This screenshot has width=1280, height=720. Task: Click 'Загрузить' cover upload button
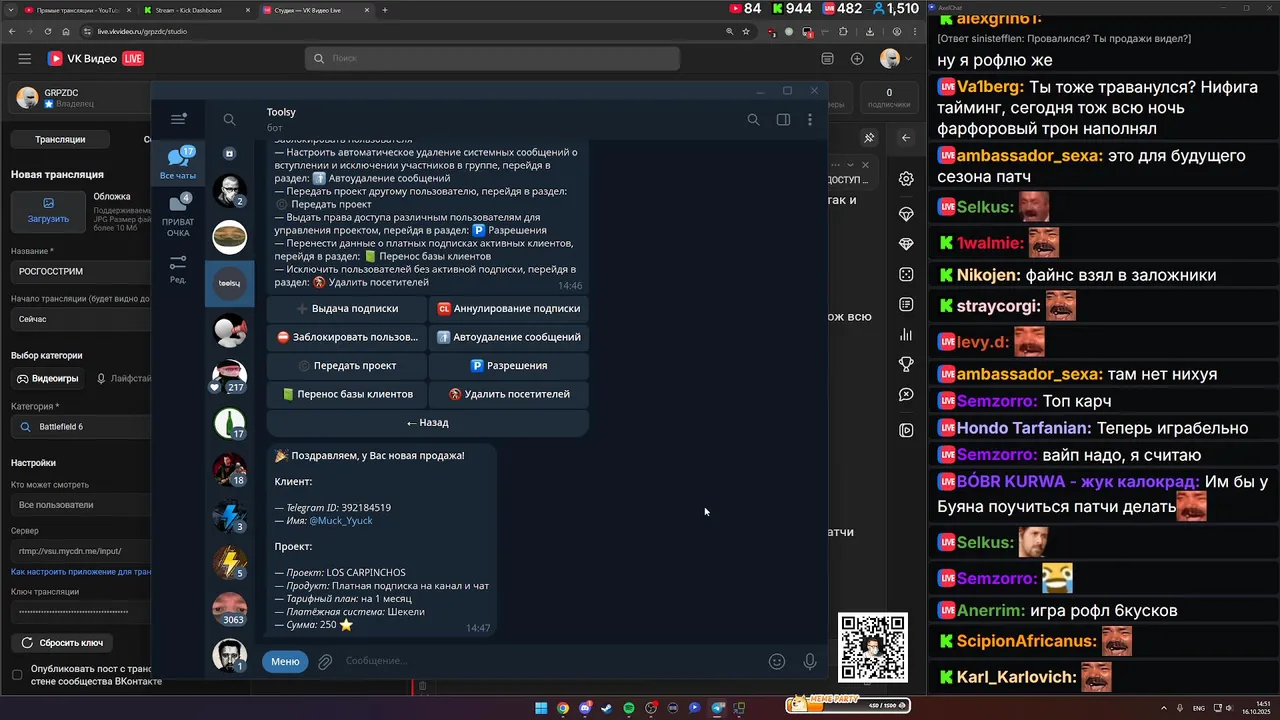point(48,210)
